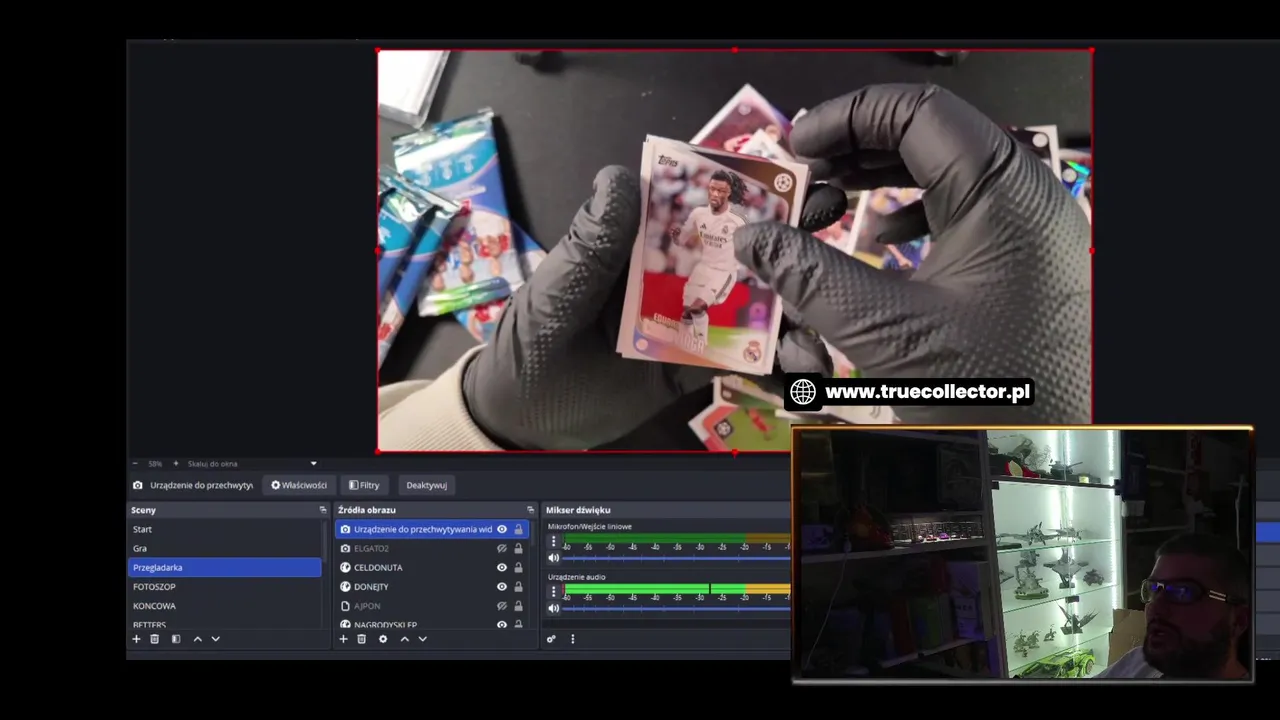Open Filtry for the selected source

click(364, 485)
